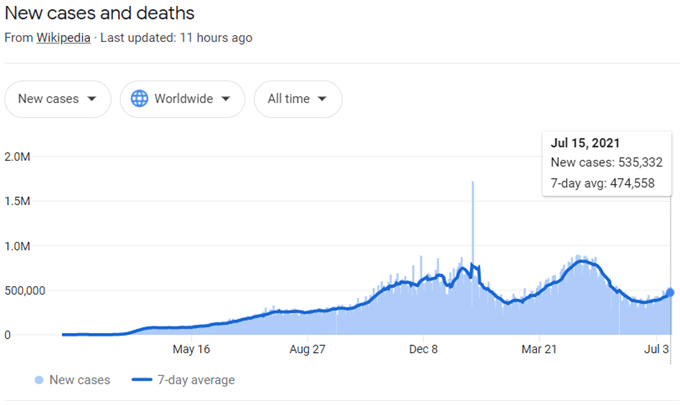Open the All time range dropdown arrow
Viewport: 680px width, 405px height.
pos(322,99)
